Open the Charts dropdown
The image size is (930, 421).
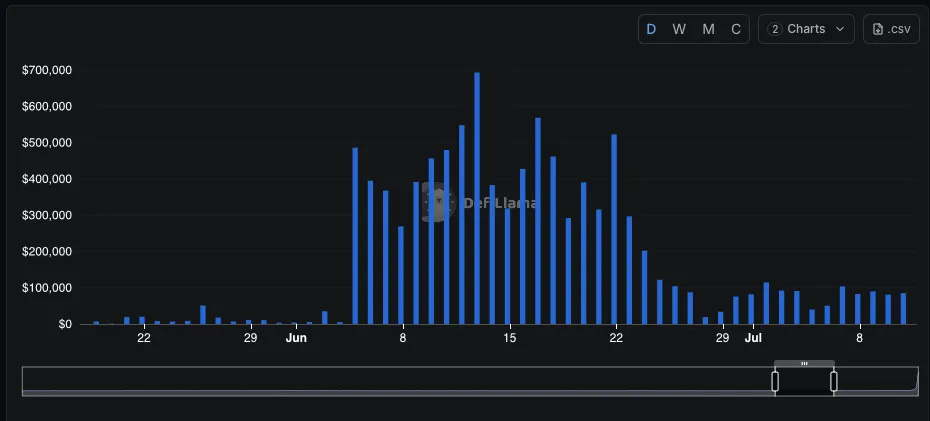click(x=806, y=29)
